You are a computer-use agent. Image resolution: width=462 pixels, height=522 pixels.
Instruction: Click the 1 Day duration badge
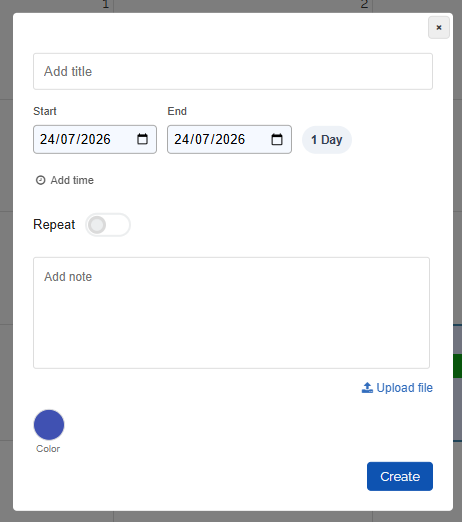[327, 140]
